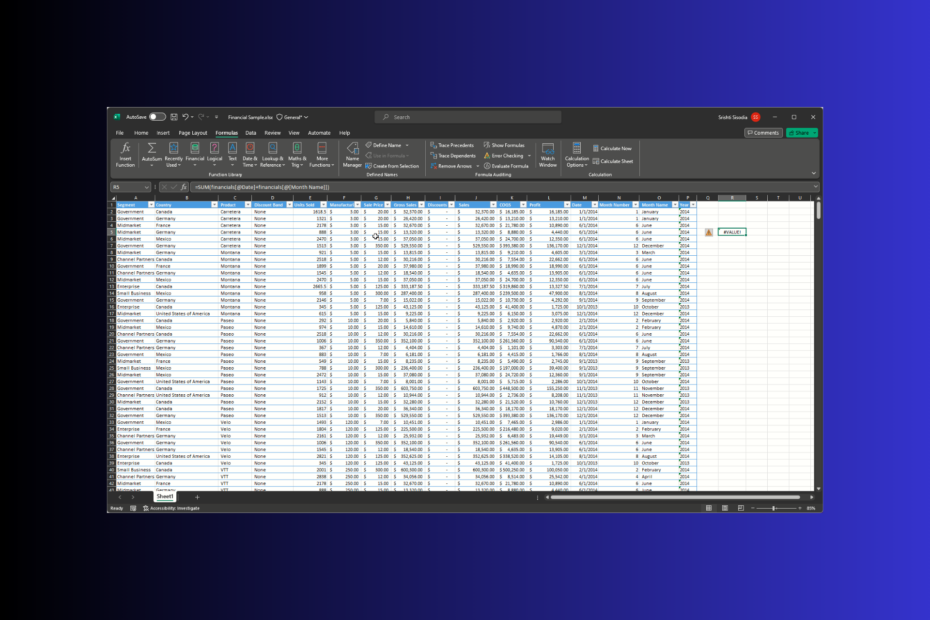
Task: Click the zoom slider in status bar
Action: tap(773, 508)
